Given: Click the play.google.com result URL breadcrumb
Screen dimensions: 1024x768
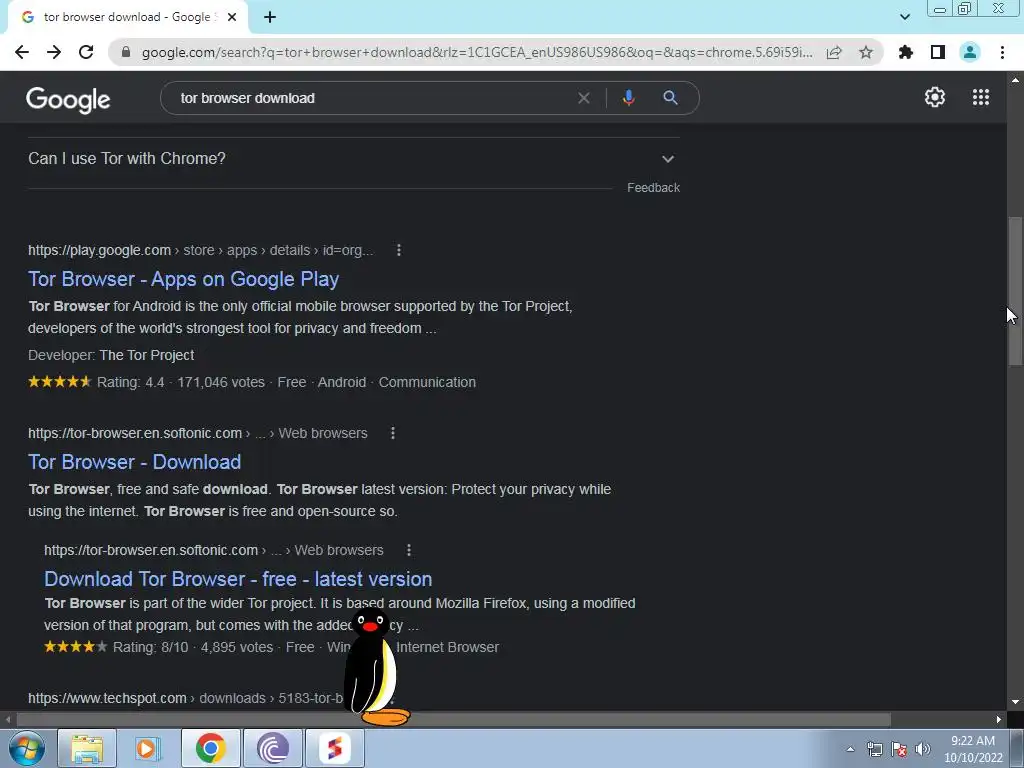Looking at the screenshot, I should [x=200, y=250].
